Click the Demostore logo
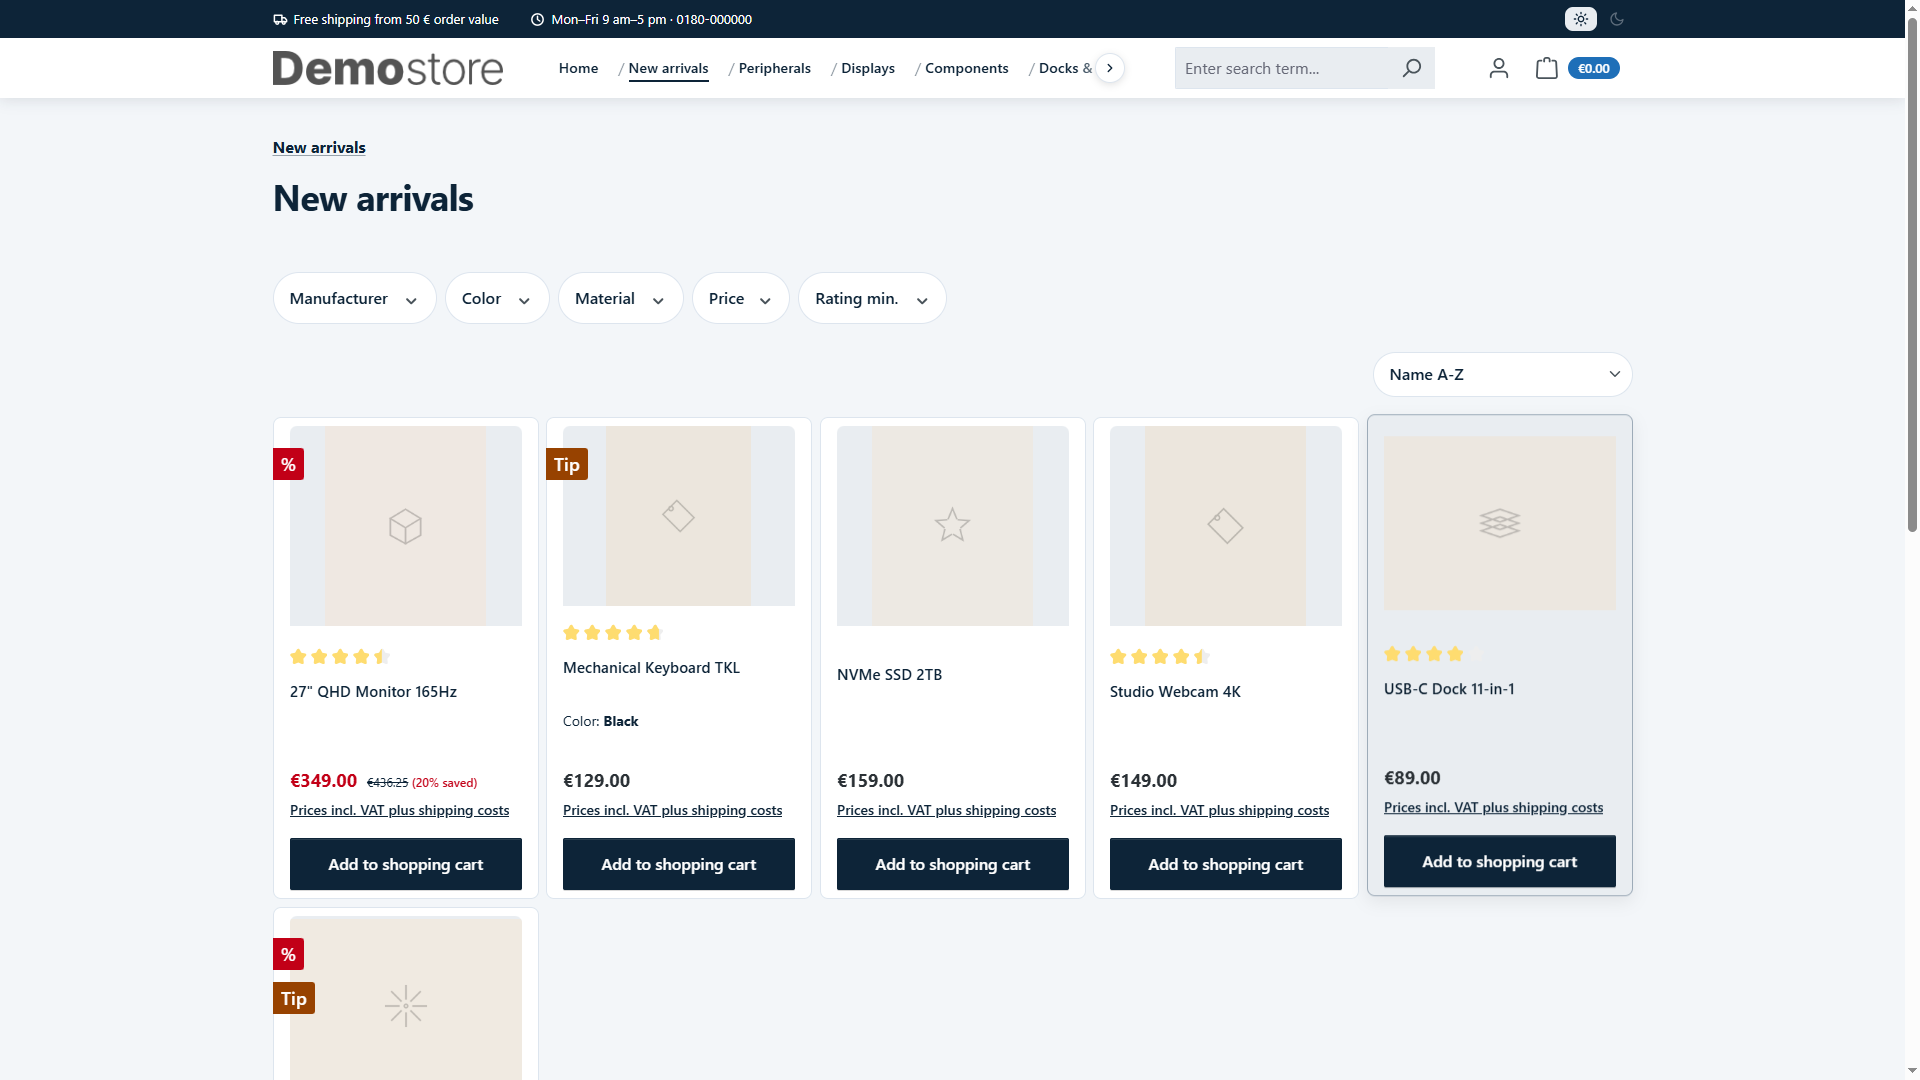 coord(388,68)
